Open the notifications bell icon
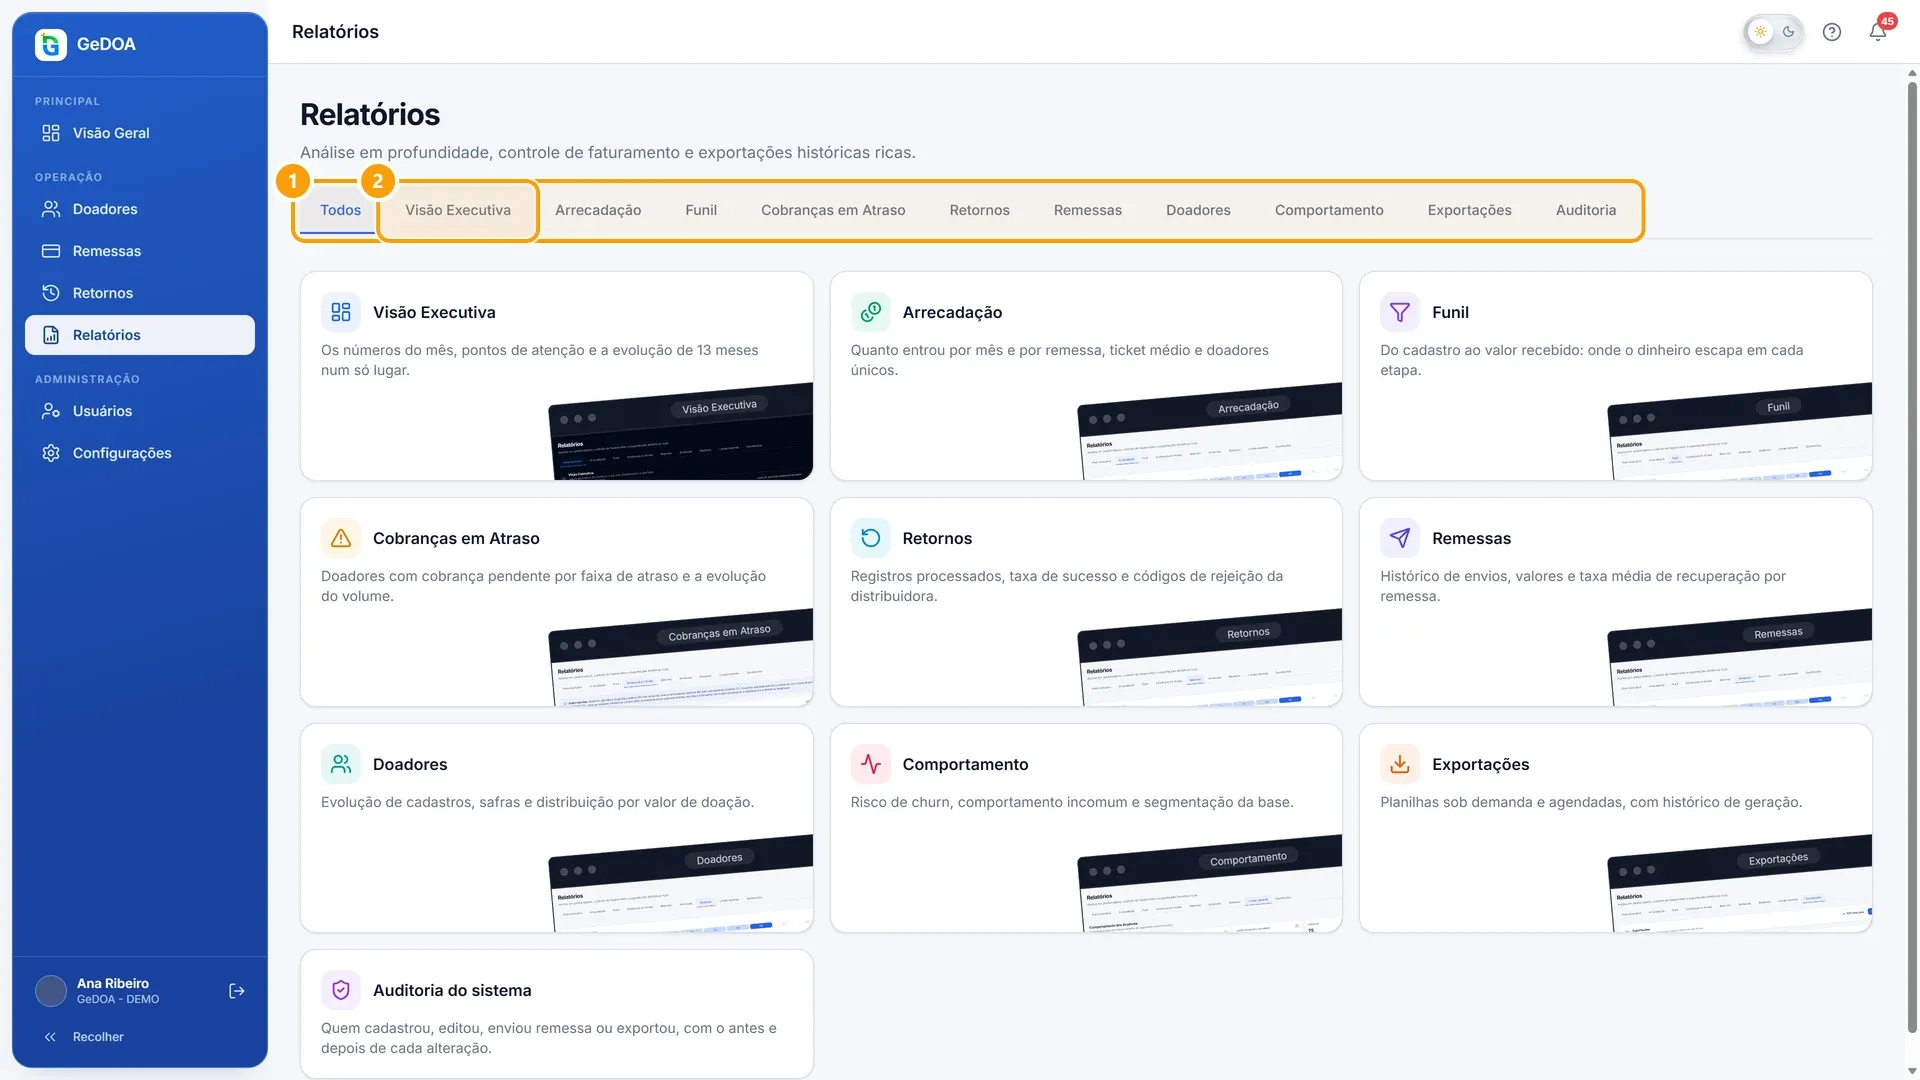Image resolution: width=1920 pixels, height=1080 pixels. tap(1877, 32)
